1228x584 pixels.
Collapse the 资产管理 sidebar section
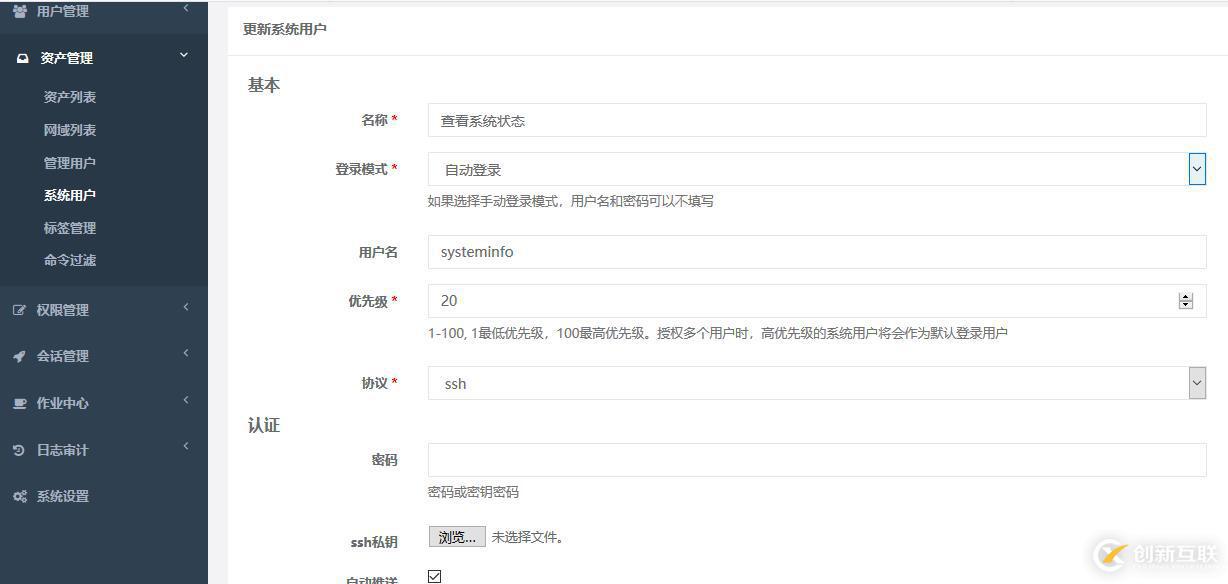[183, 56]
